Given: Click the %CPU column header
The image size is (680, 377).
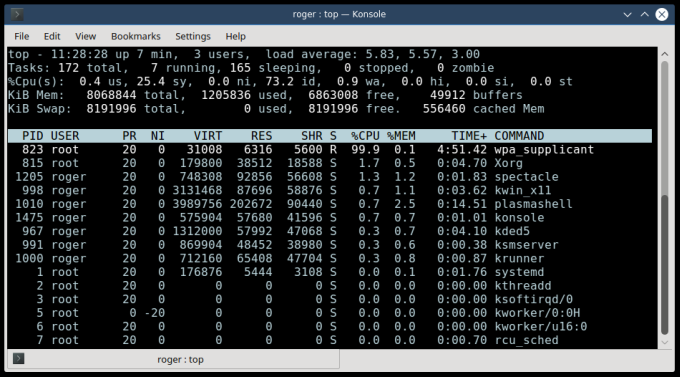Looking at the screenshot, I should [x=365, y=136].
